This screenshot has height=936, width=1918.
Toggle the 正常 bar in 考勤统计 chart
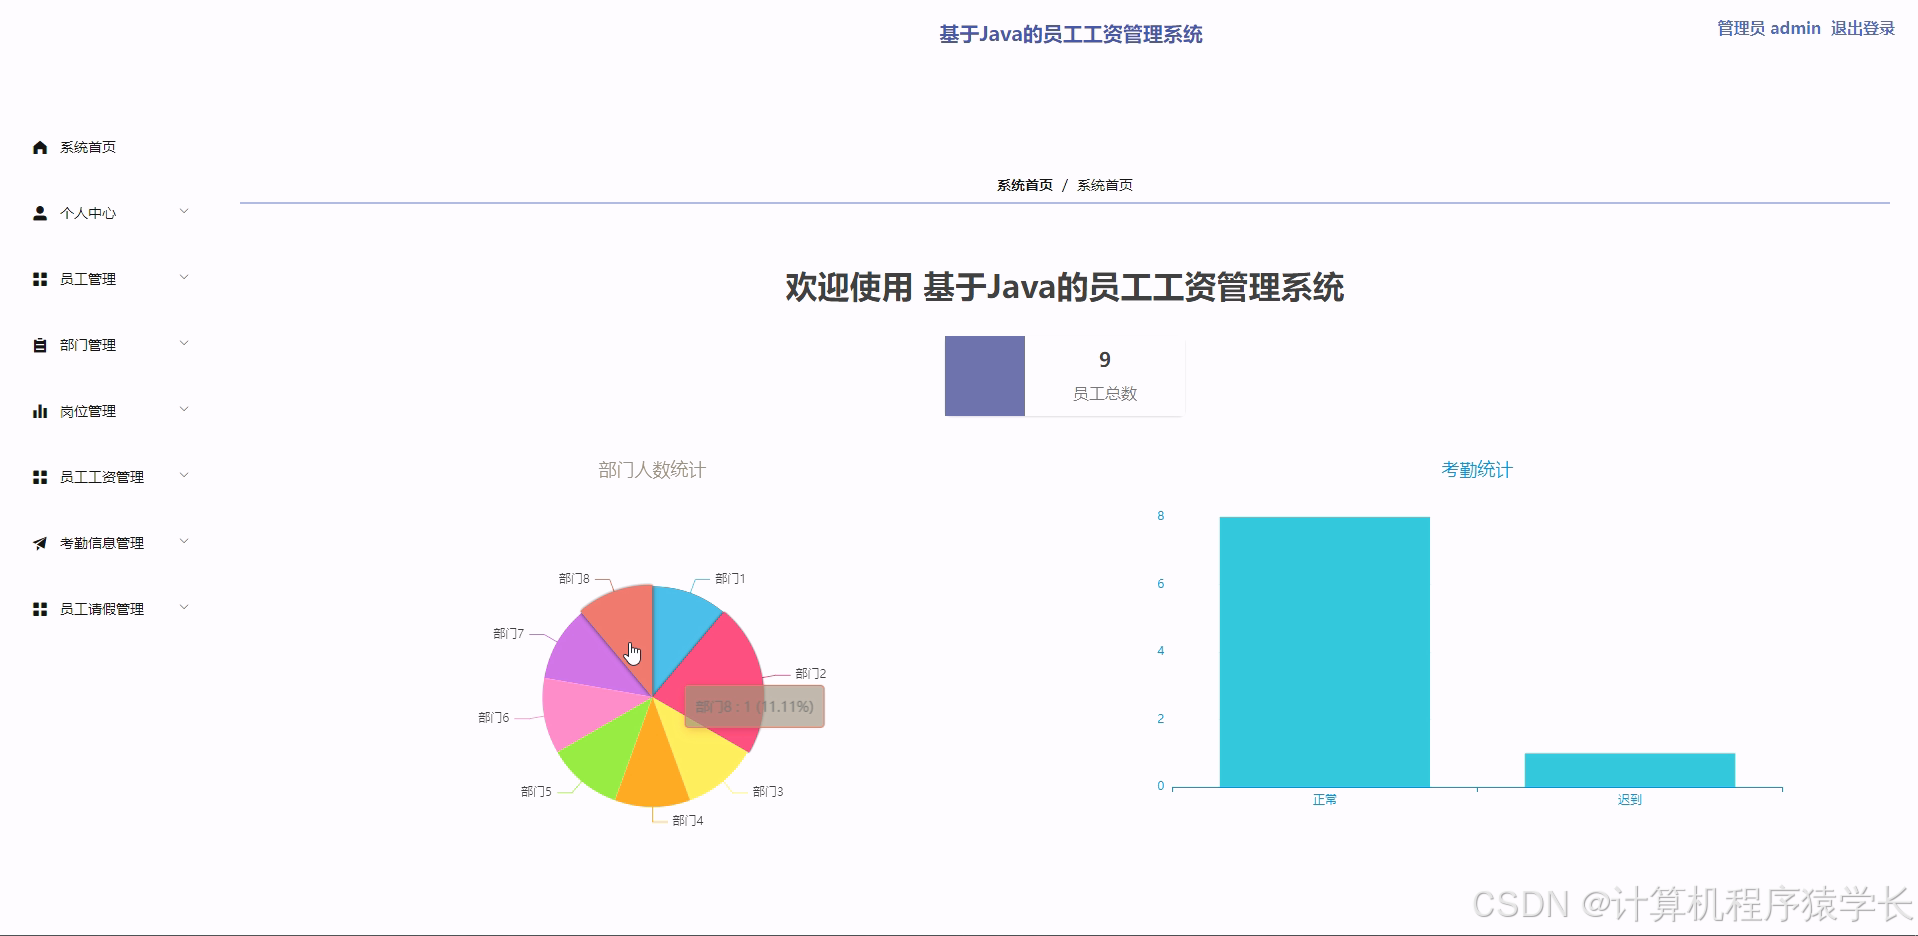click(1324, 650)
